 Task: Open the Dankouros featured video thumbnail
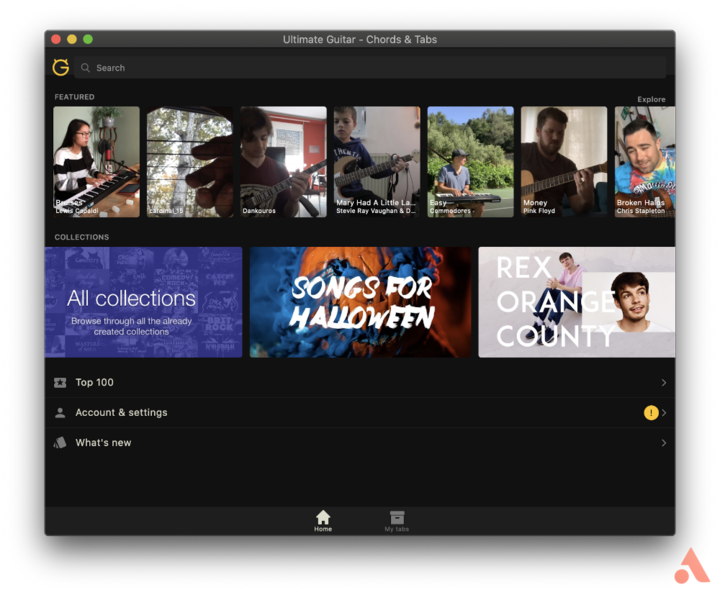(283, 162)
